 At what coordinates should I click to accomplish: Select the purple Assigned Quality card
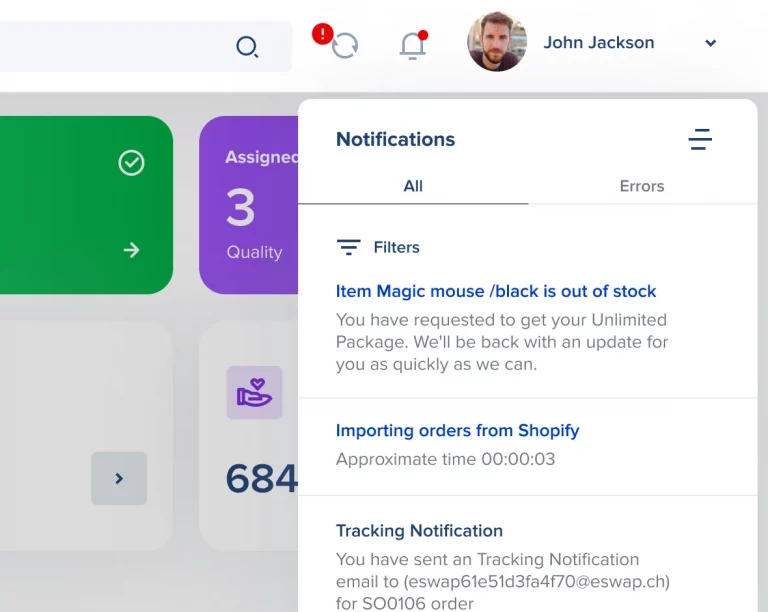(x=249, y=205)
